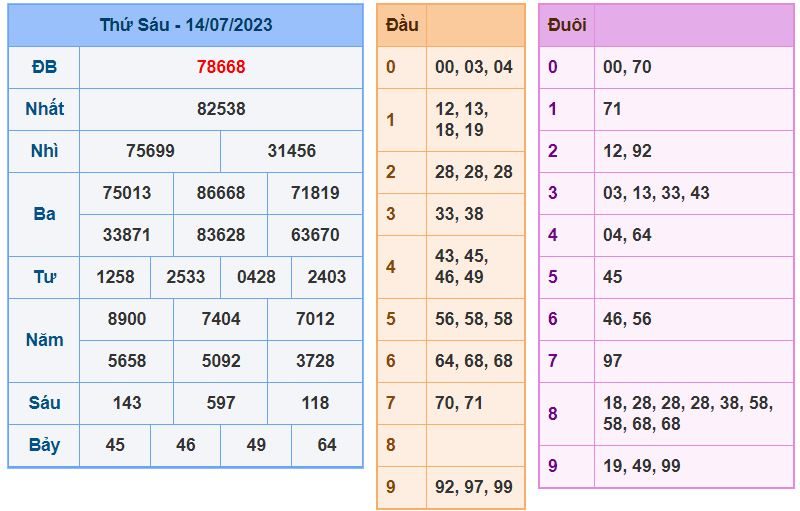The image size is (800, 511).
Task: Select the Bảy prize label
Action: pos(44,445)
